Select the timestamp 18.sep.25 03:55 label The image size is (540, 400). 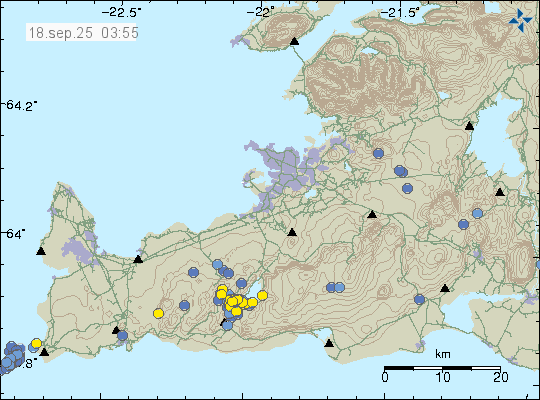(x=82, y=33)
